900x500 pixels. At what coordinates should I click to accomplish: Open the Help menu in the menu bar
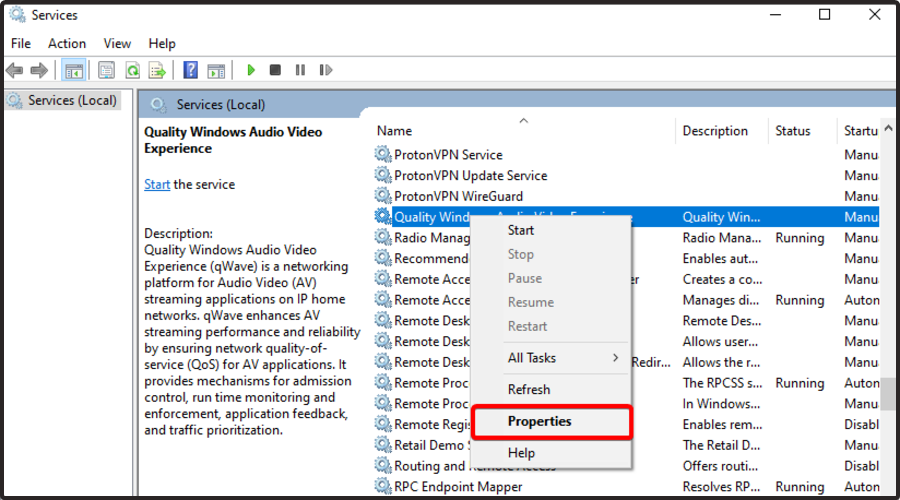[162, 44]
